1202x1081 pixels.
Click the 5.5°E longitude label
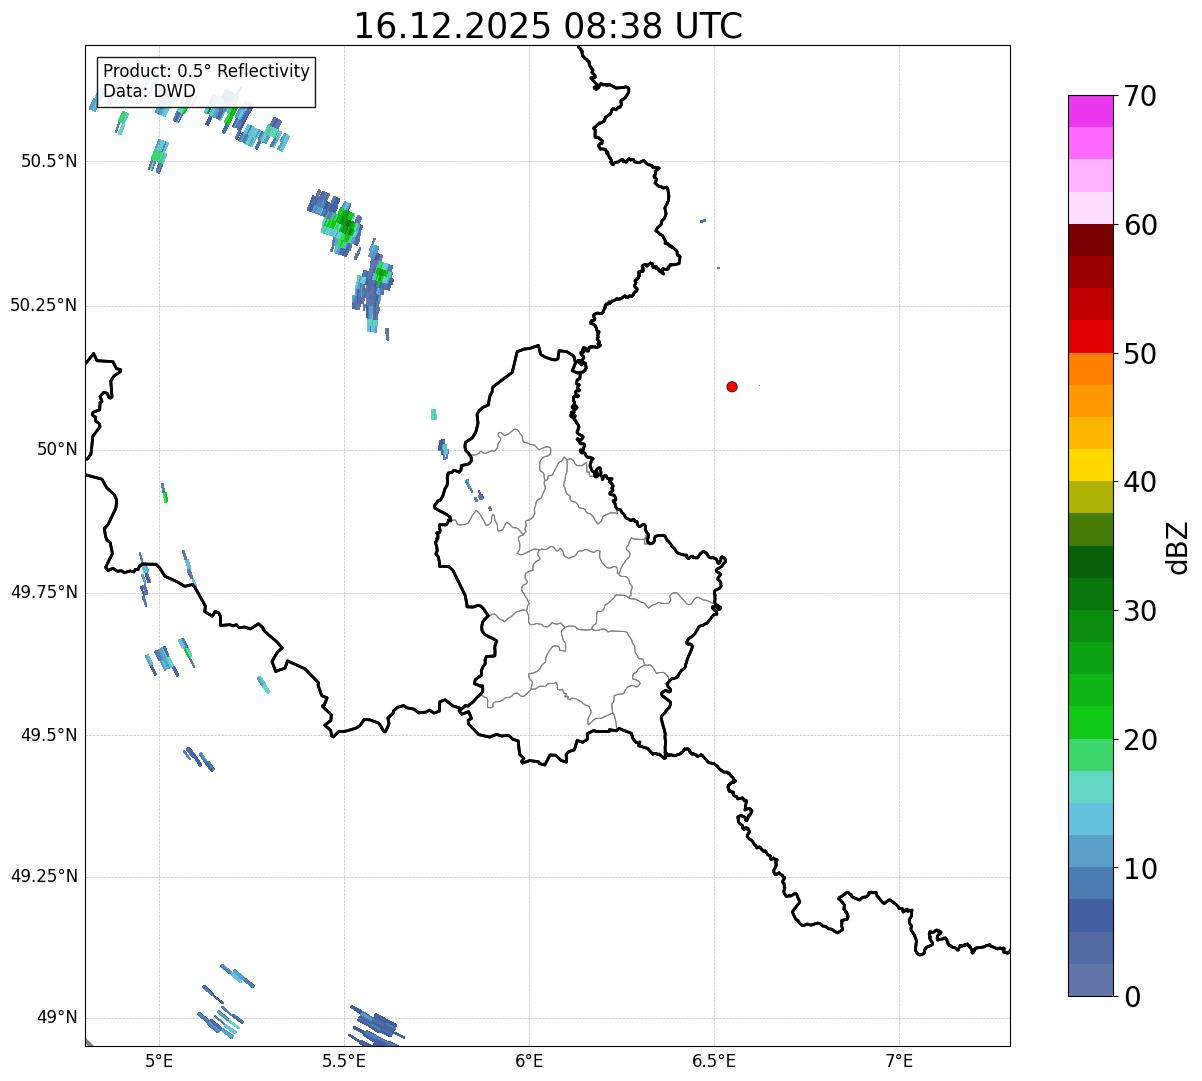(x=344, y=1060)
